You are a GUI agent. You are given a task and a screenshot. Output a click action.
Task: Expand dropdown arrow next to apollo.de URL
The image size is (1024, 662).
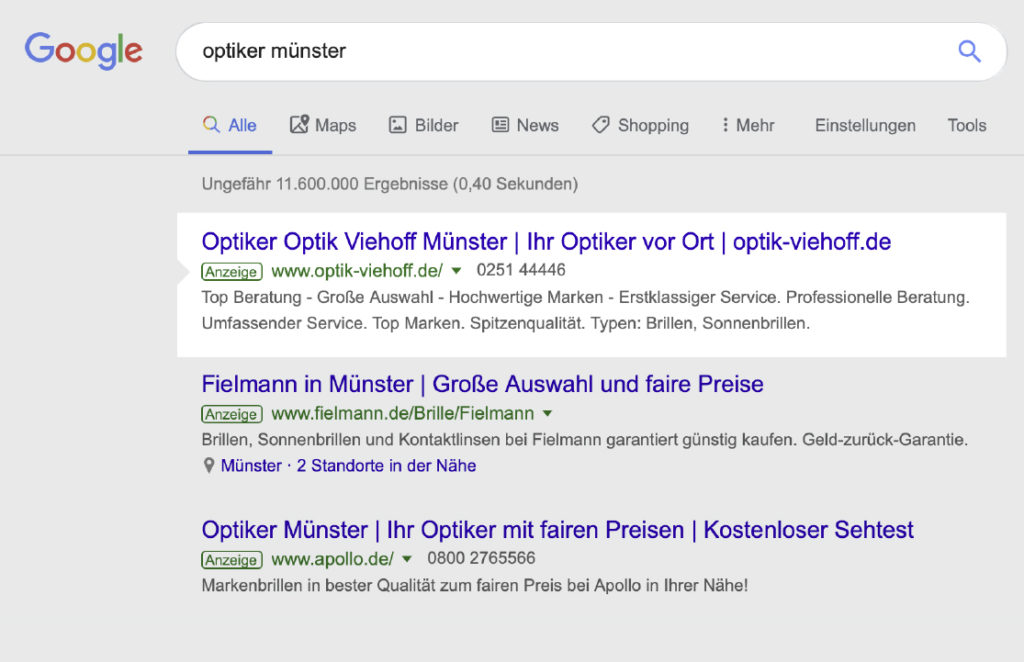pyautogui.click(x=407, y=559)
